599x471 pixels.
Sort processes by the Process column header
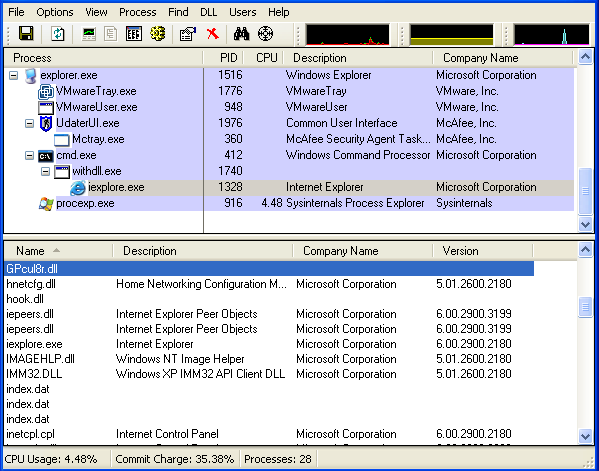coord(103,58)
